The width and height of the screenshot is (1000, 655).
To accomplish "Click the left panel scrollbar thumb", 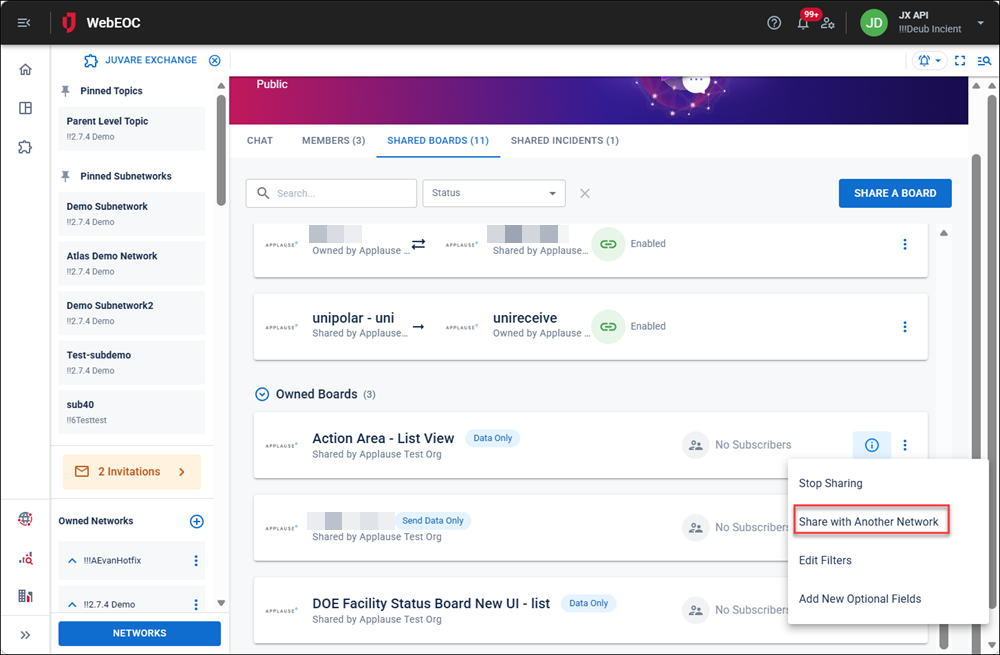I will pyautogui.click(x=221, y=151).
